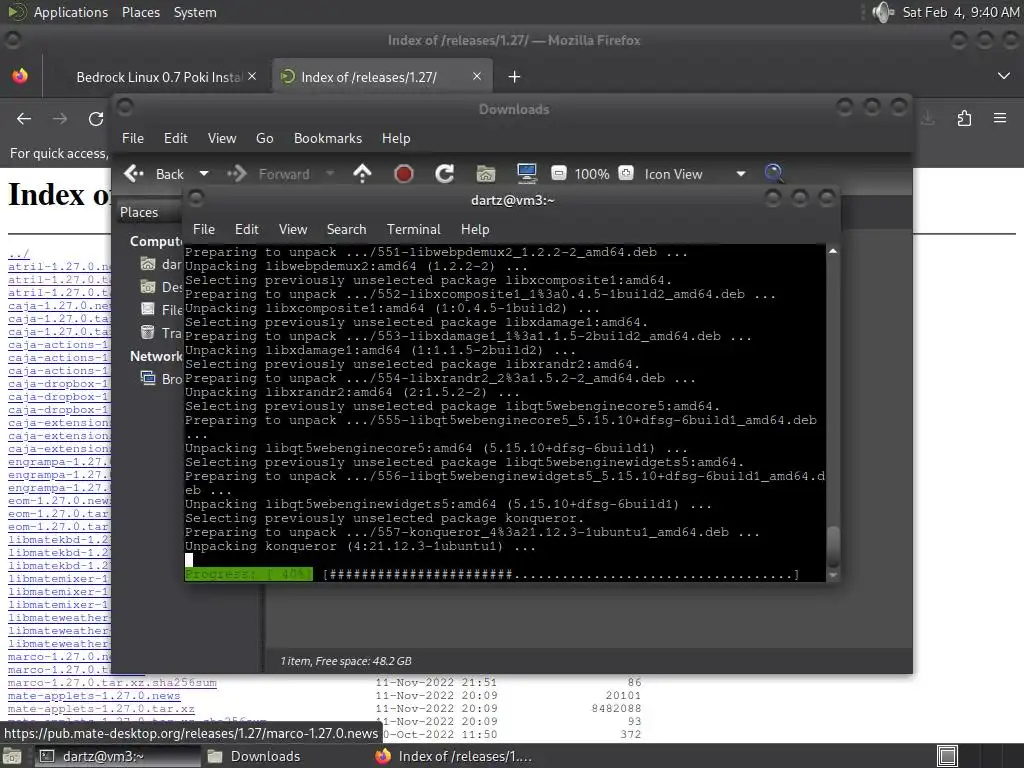Open Bookmarks menu in Downloads window
The image size is (1024, 768).
coord(328,138)
